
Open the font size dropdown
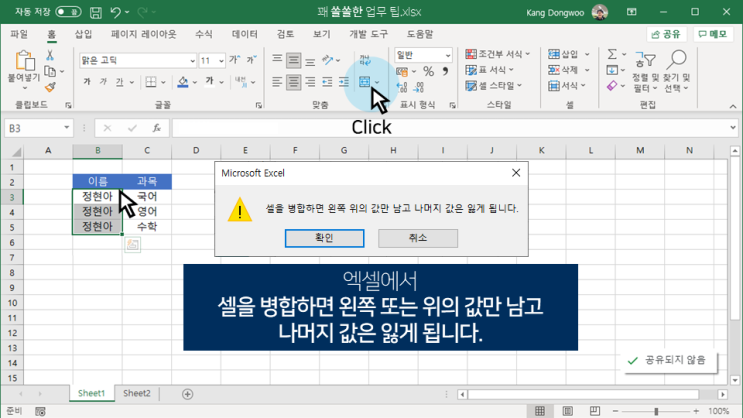coord(221,61)
